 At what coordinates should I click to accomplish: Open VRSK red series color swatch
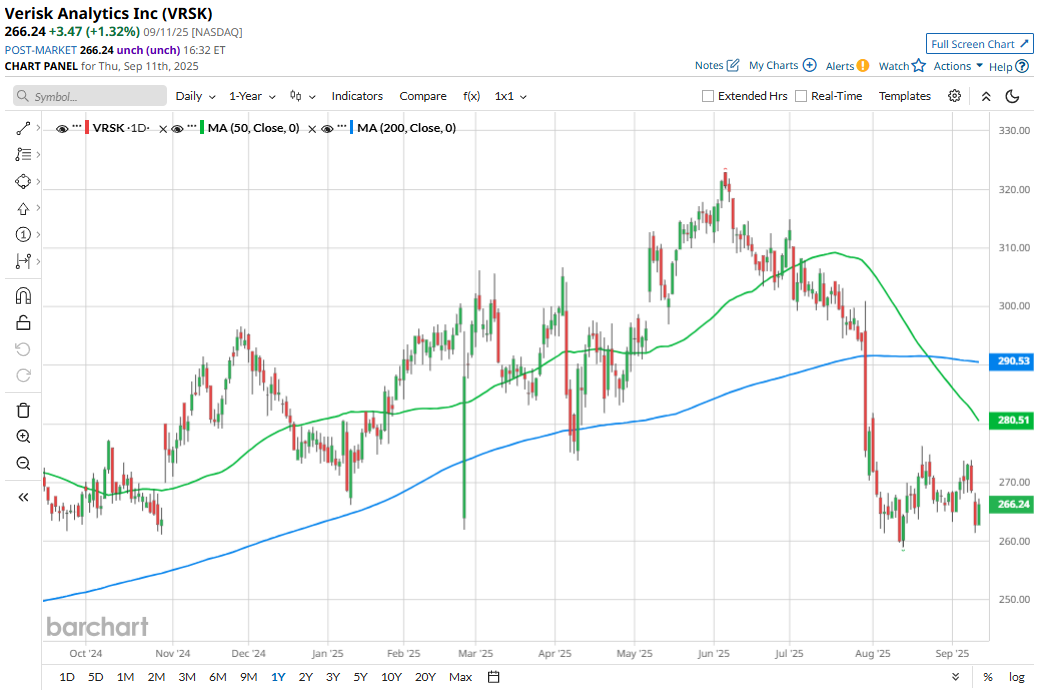point(87,128)
